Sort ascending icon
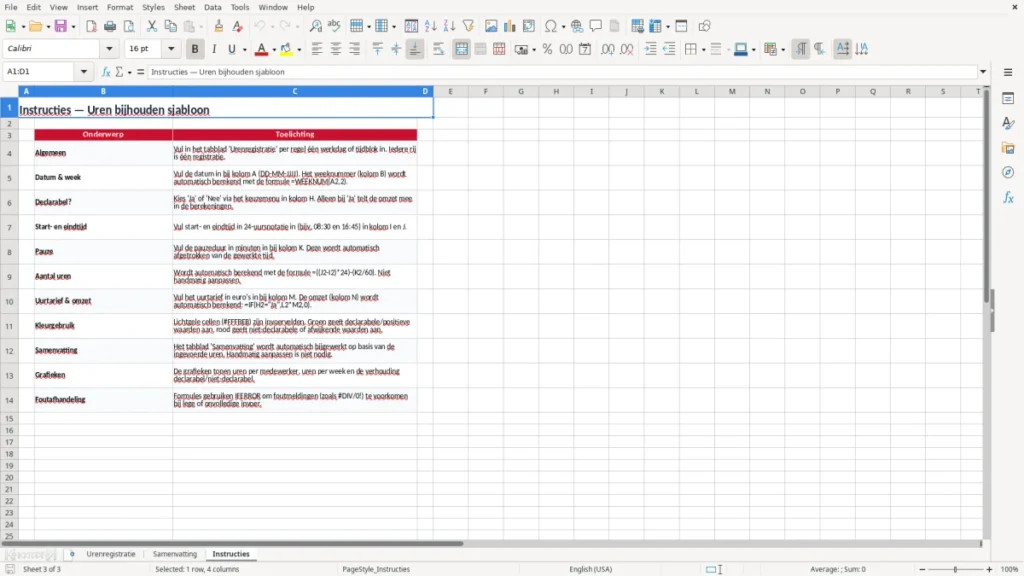The width and height of the screenshot is (1024, 576). pos(430,26)
